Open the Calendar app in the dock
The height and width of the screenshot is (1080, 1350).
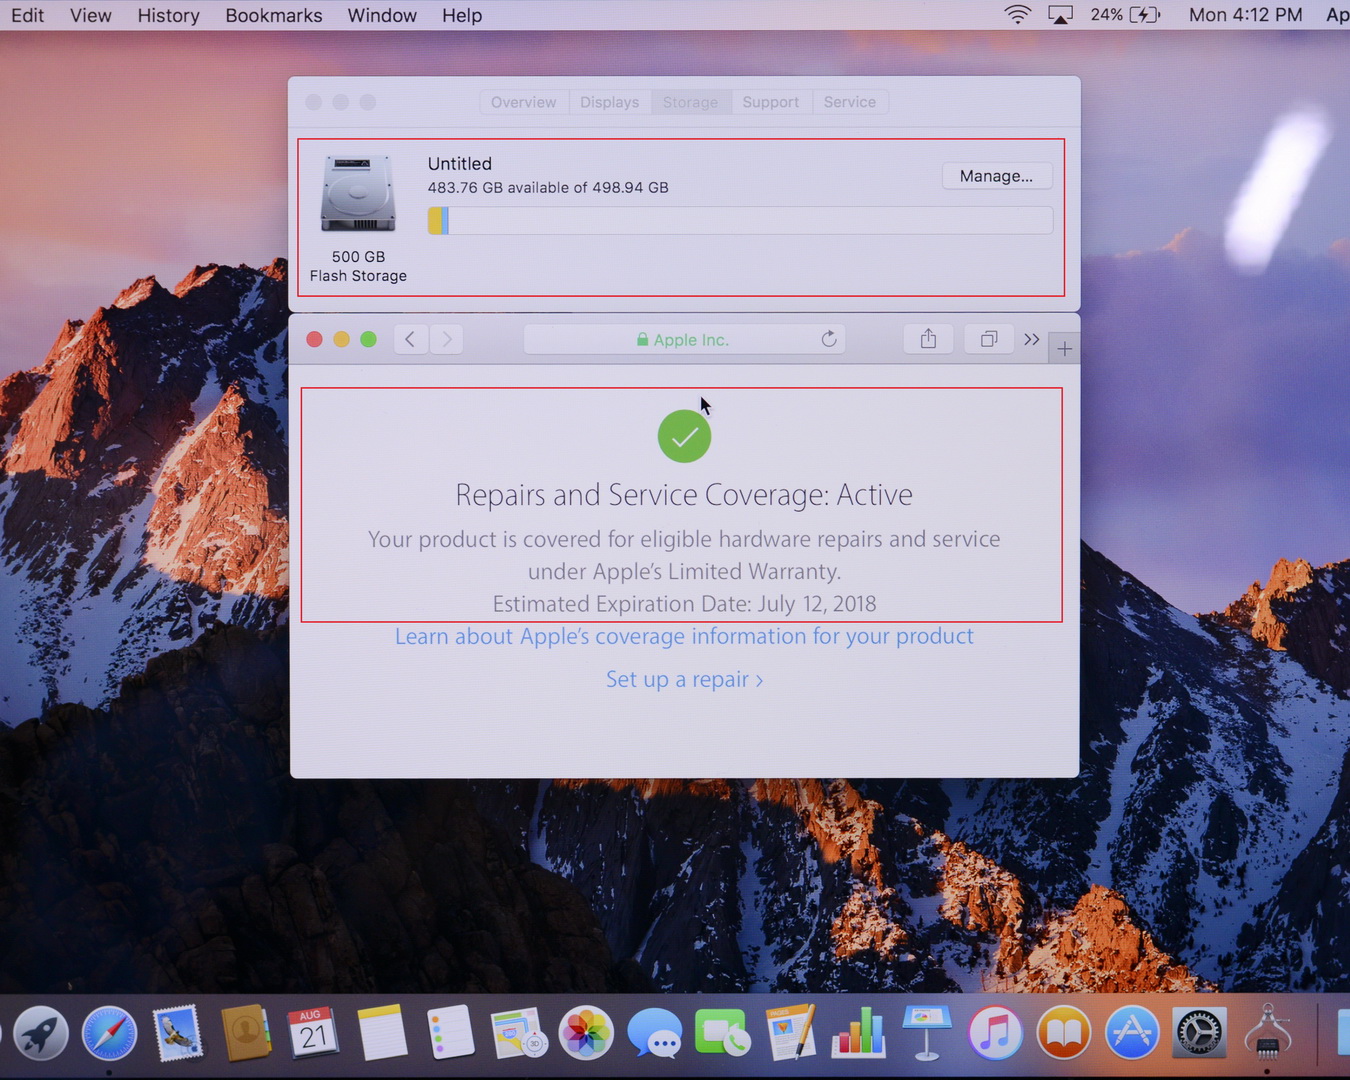click(x=314, y=1033)
